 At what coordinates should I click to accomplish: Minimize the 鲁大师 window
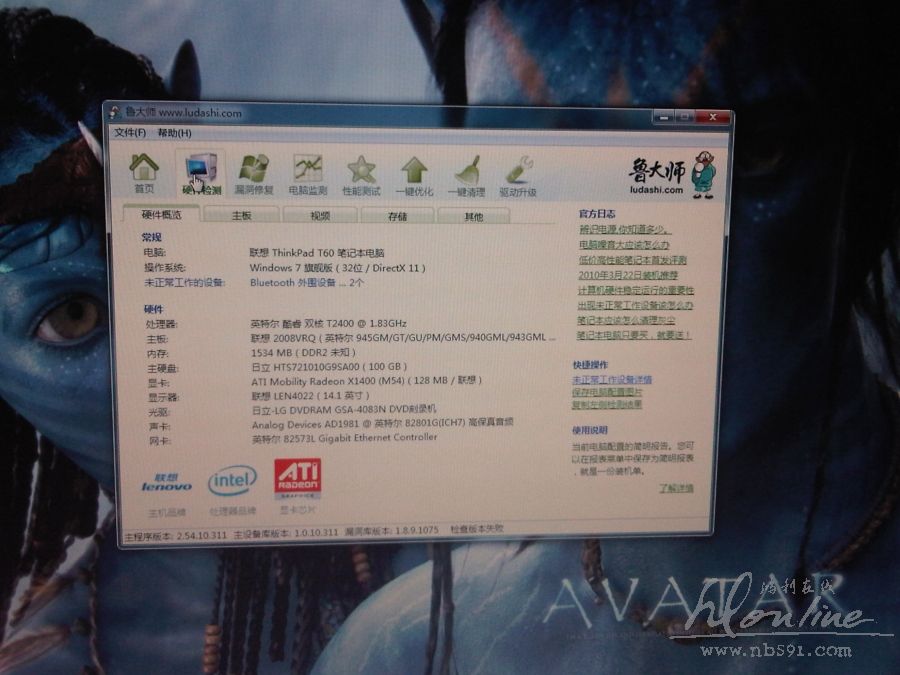664,117
